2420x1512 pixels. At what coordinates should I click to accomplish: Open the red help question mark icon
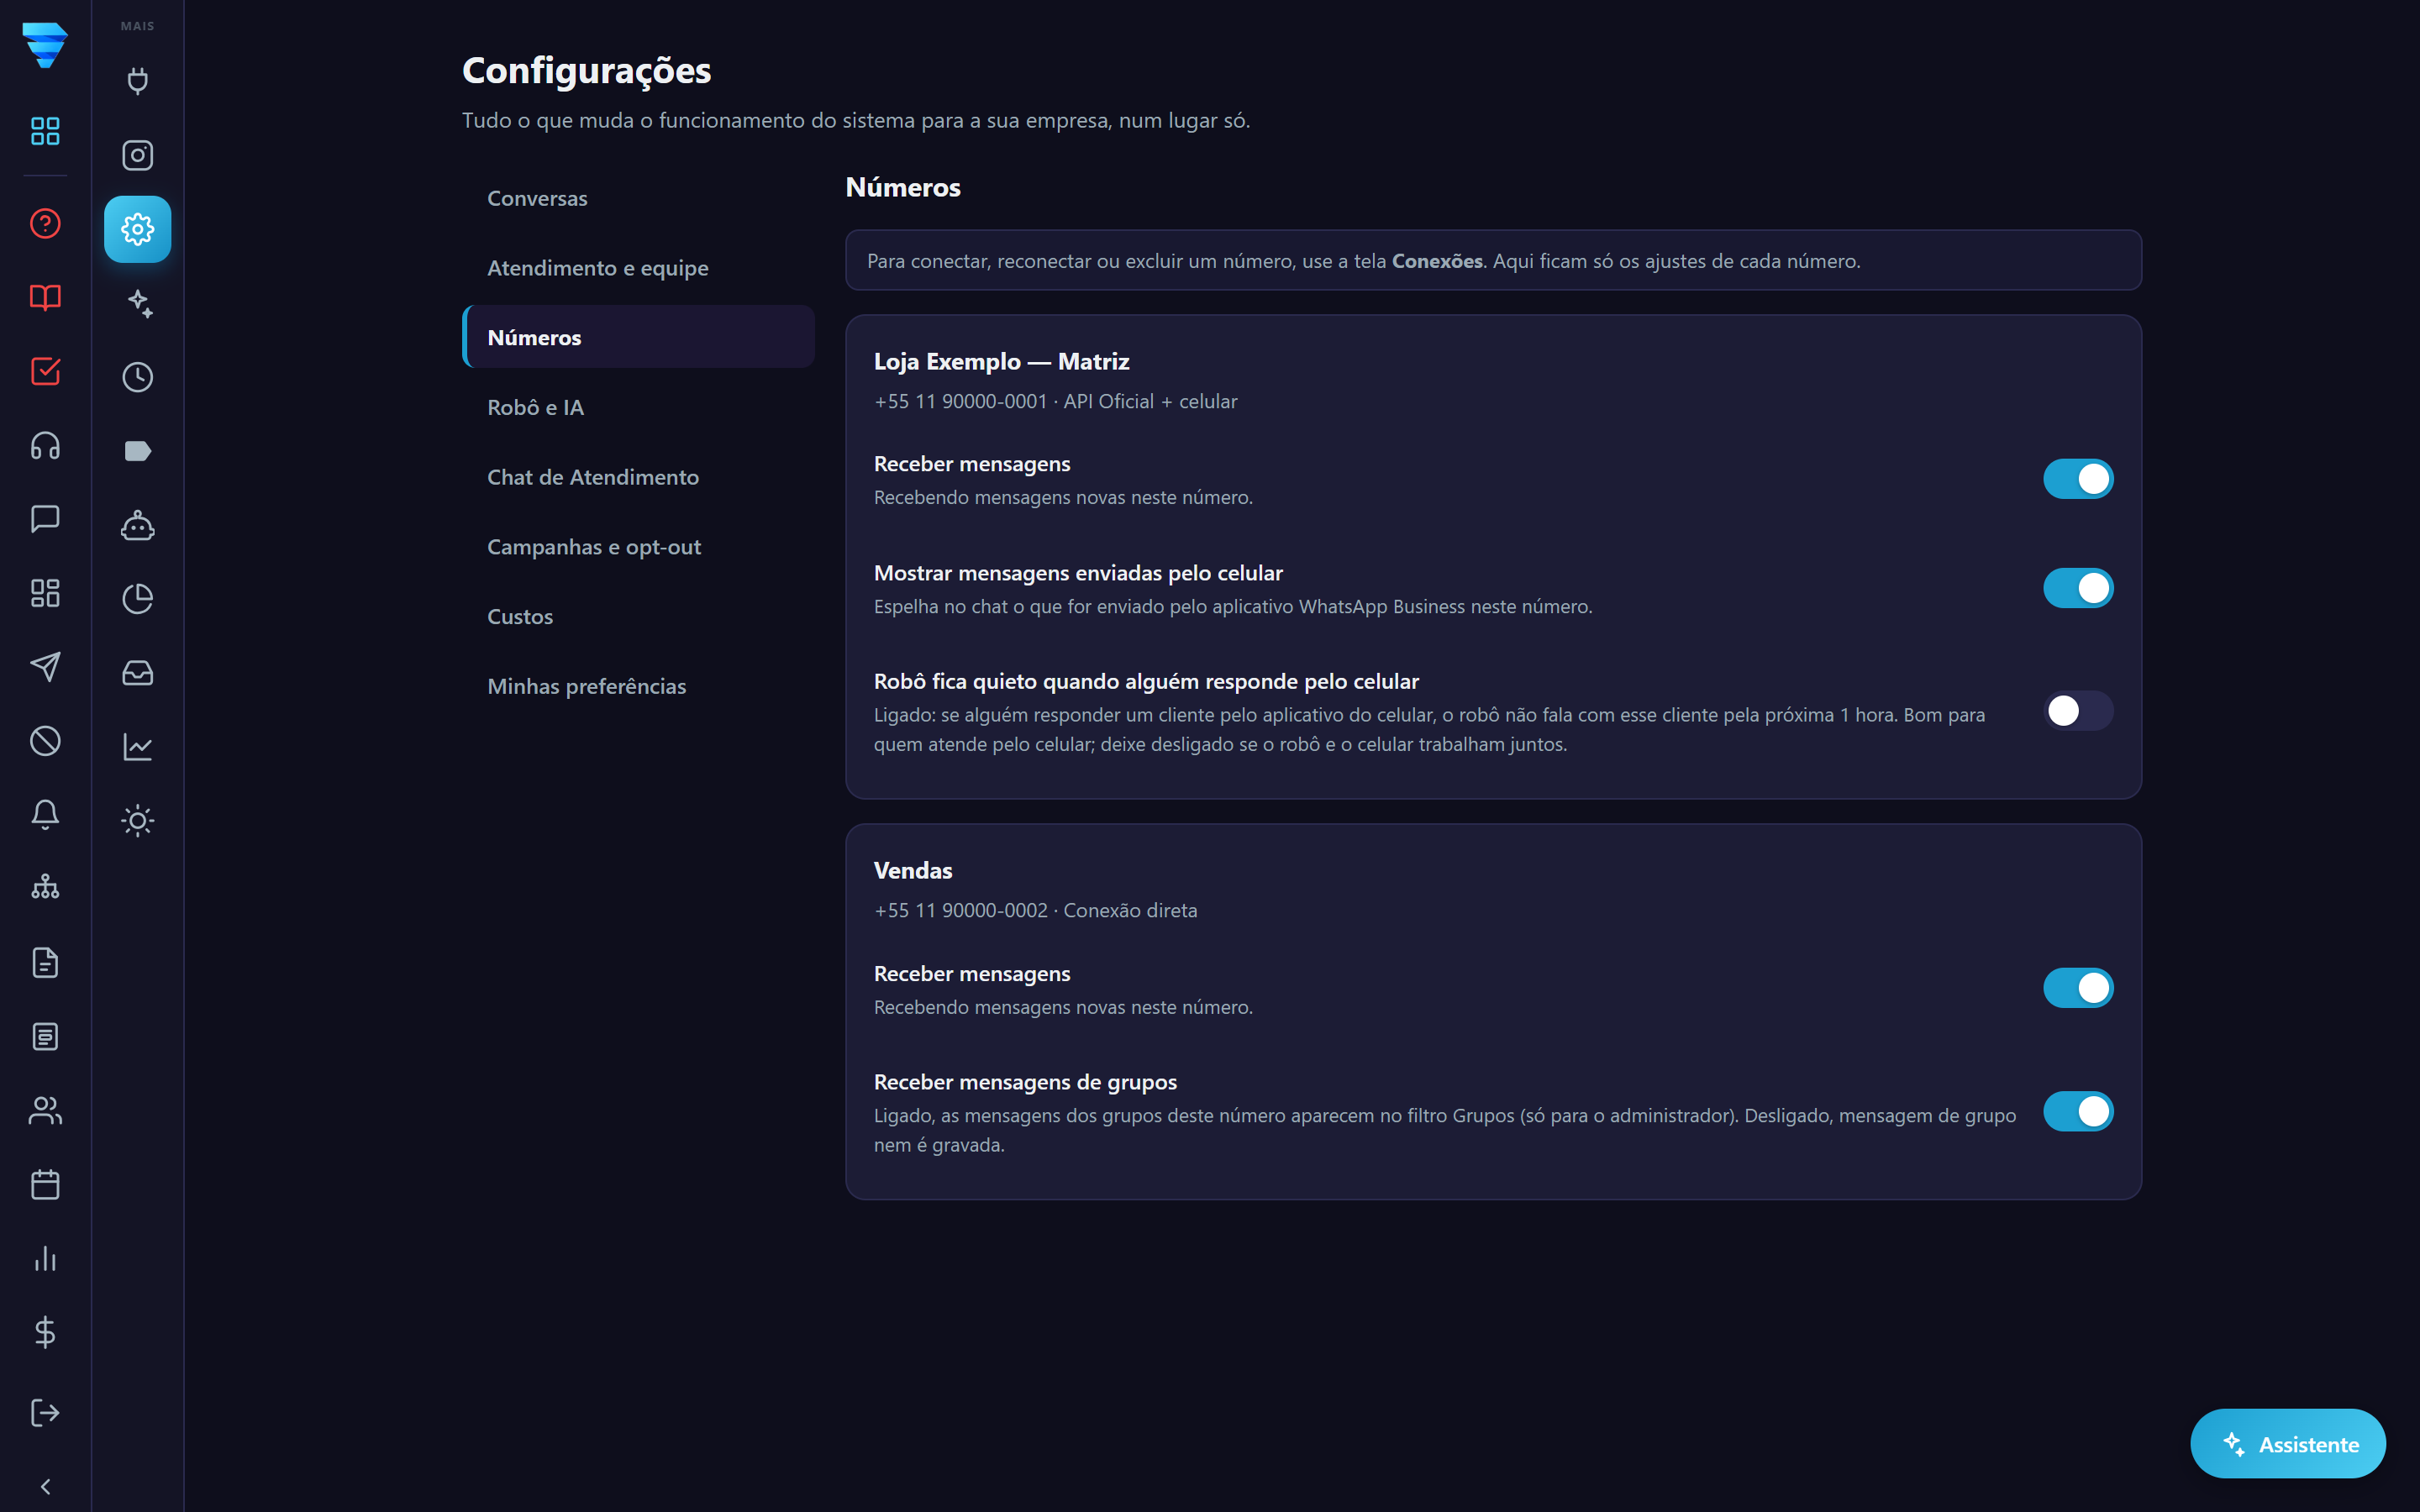[x=45, y=223]
